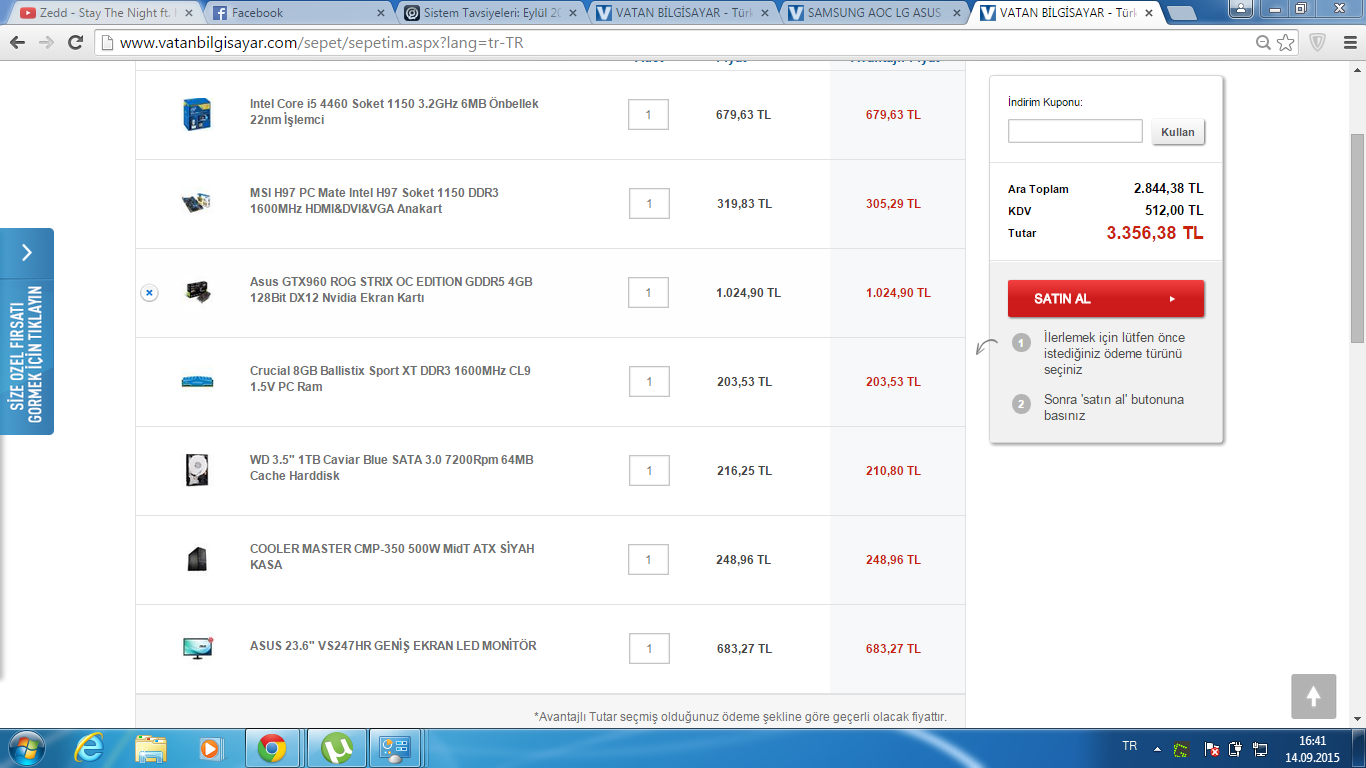Viewport: 1366px width, 768px height.
Task: Open Windows Explorer from the taskbar
Action: coord(151,748)
